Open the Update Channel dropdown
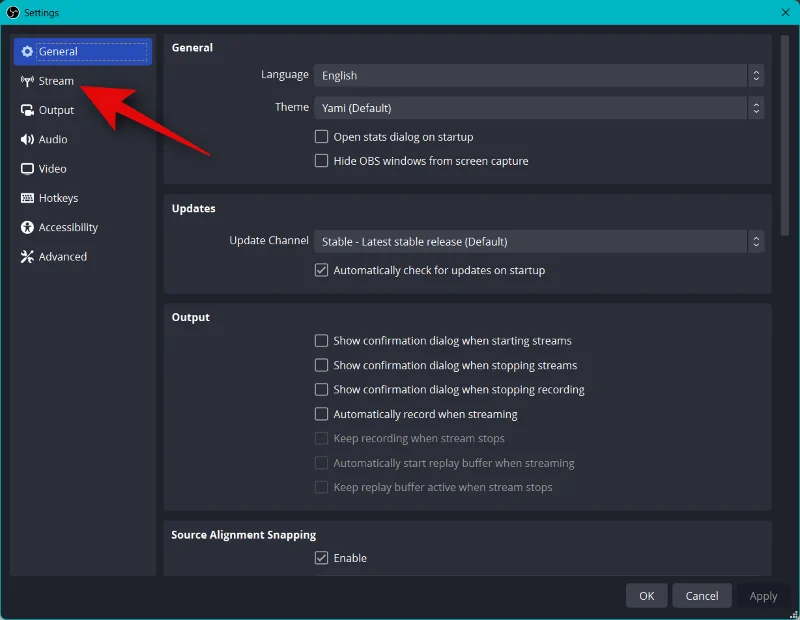 click(539, 241)
